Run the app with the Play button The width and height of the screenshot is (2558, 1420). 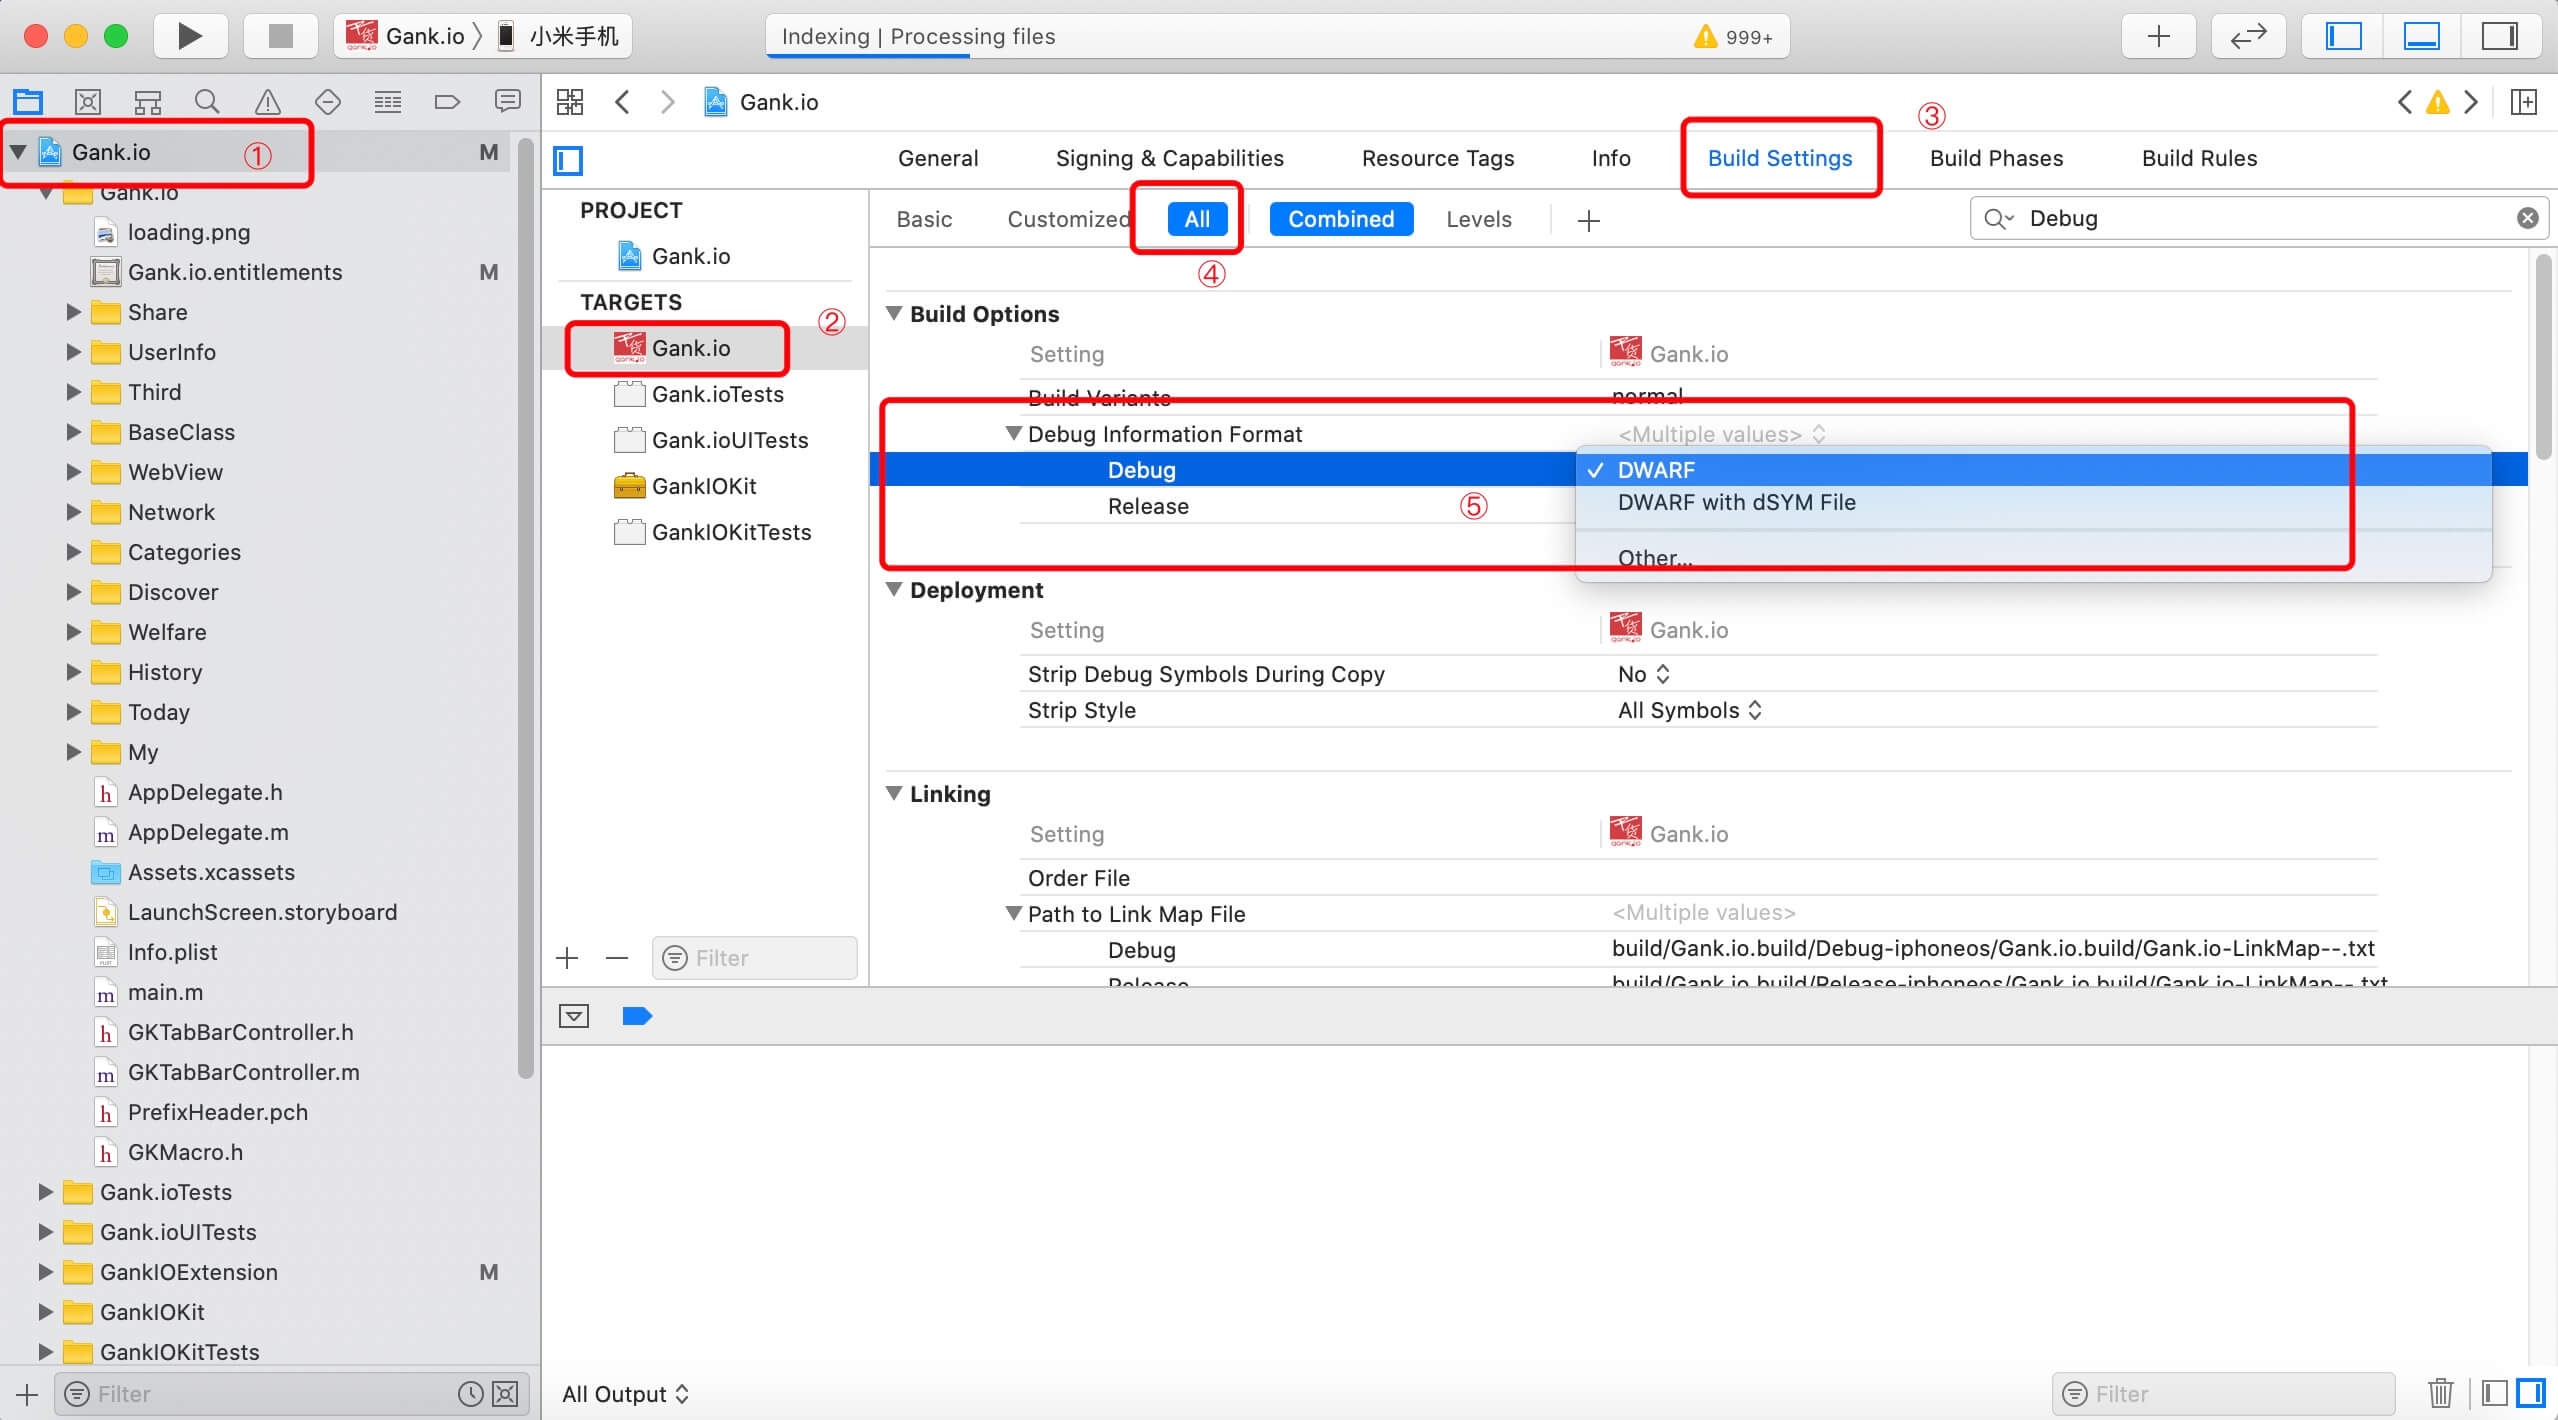point(189,36)
